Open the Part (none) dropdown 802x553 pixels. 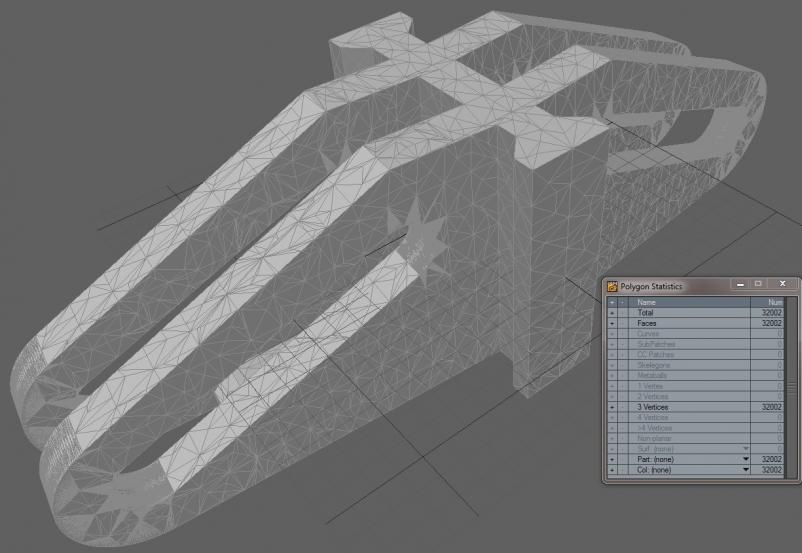click(x=745, y=459)
